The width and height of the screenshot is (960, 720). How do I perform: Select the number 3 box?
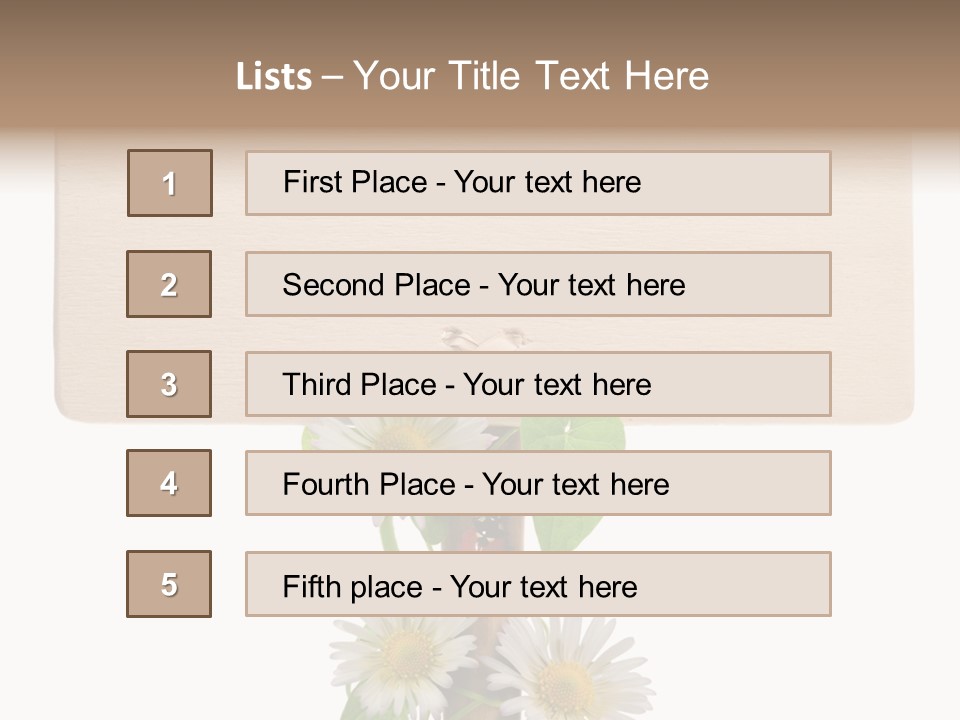click(169, 384)
